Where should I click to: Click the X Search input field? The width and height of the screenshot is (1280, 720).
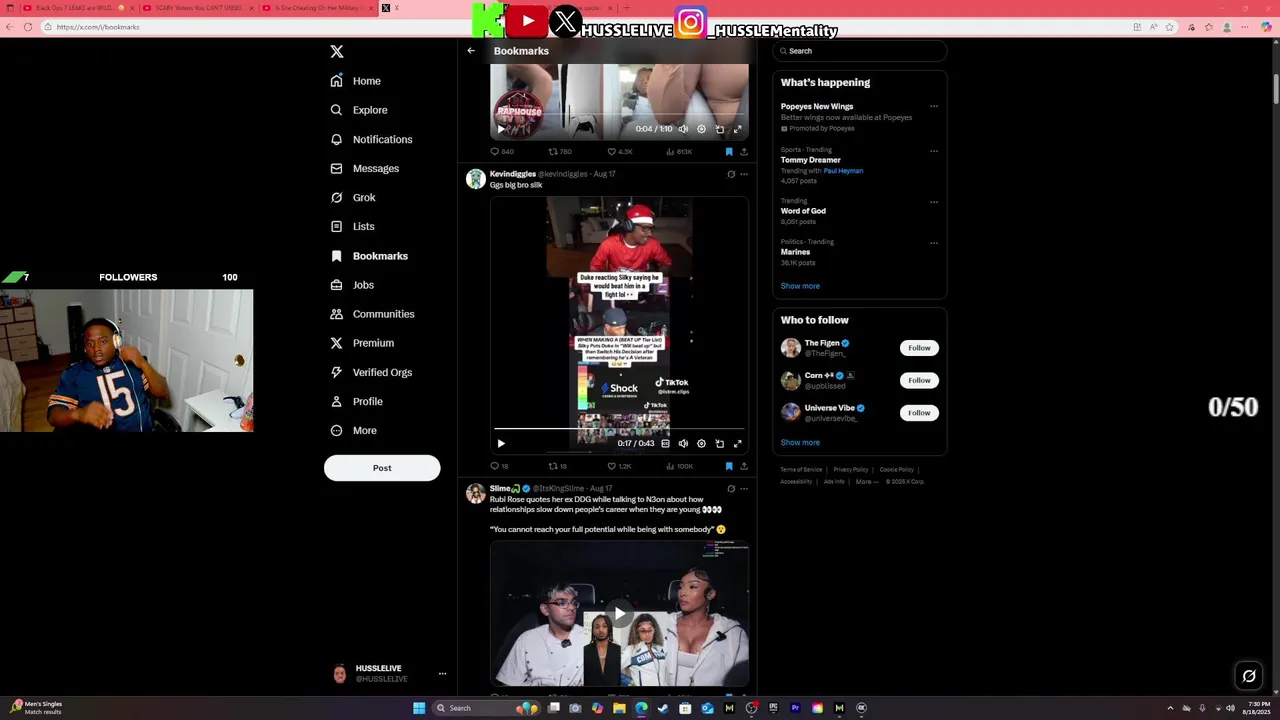click(x=859, y=51)
